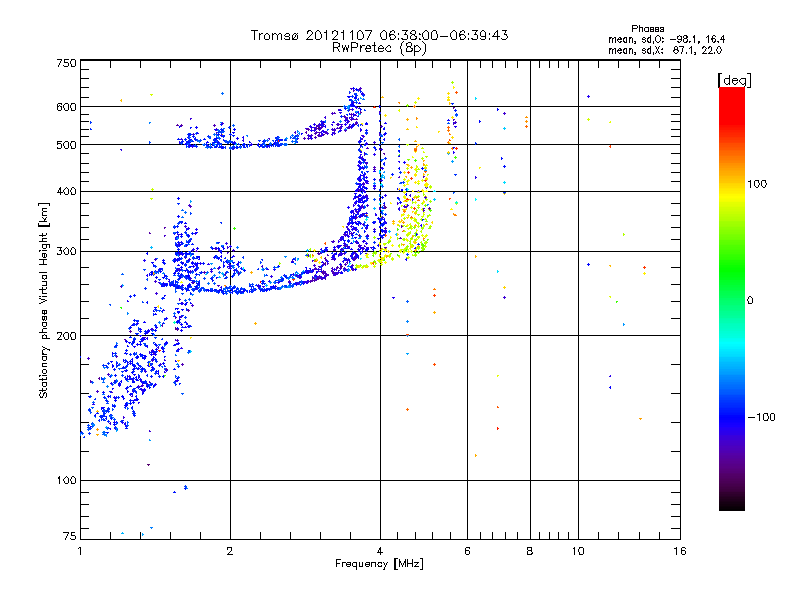Click the '[deg]' colorbar unit label
Image resolution: width=800 pixels, height=600 pixels.
point(734,80)
